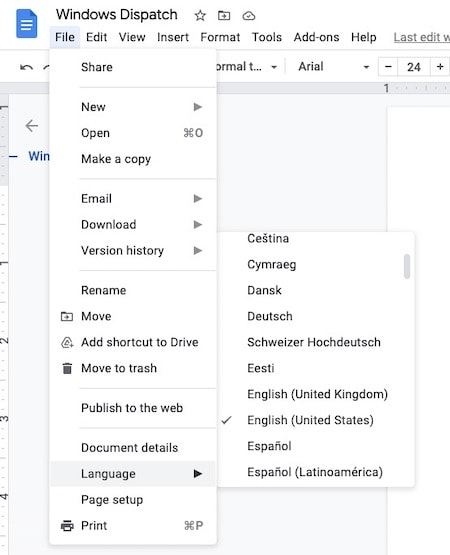Open the File menu
450x555 pixels.
[x=65, y=37]
